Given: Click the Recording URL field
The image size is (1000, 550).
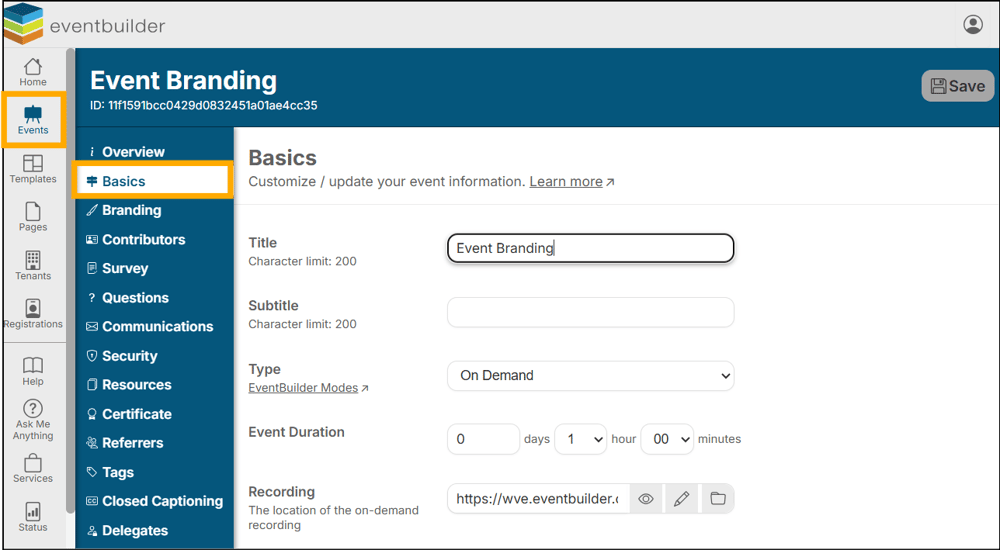Looking at the screenshot, I should pos(538,499).
